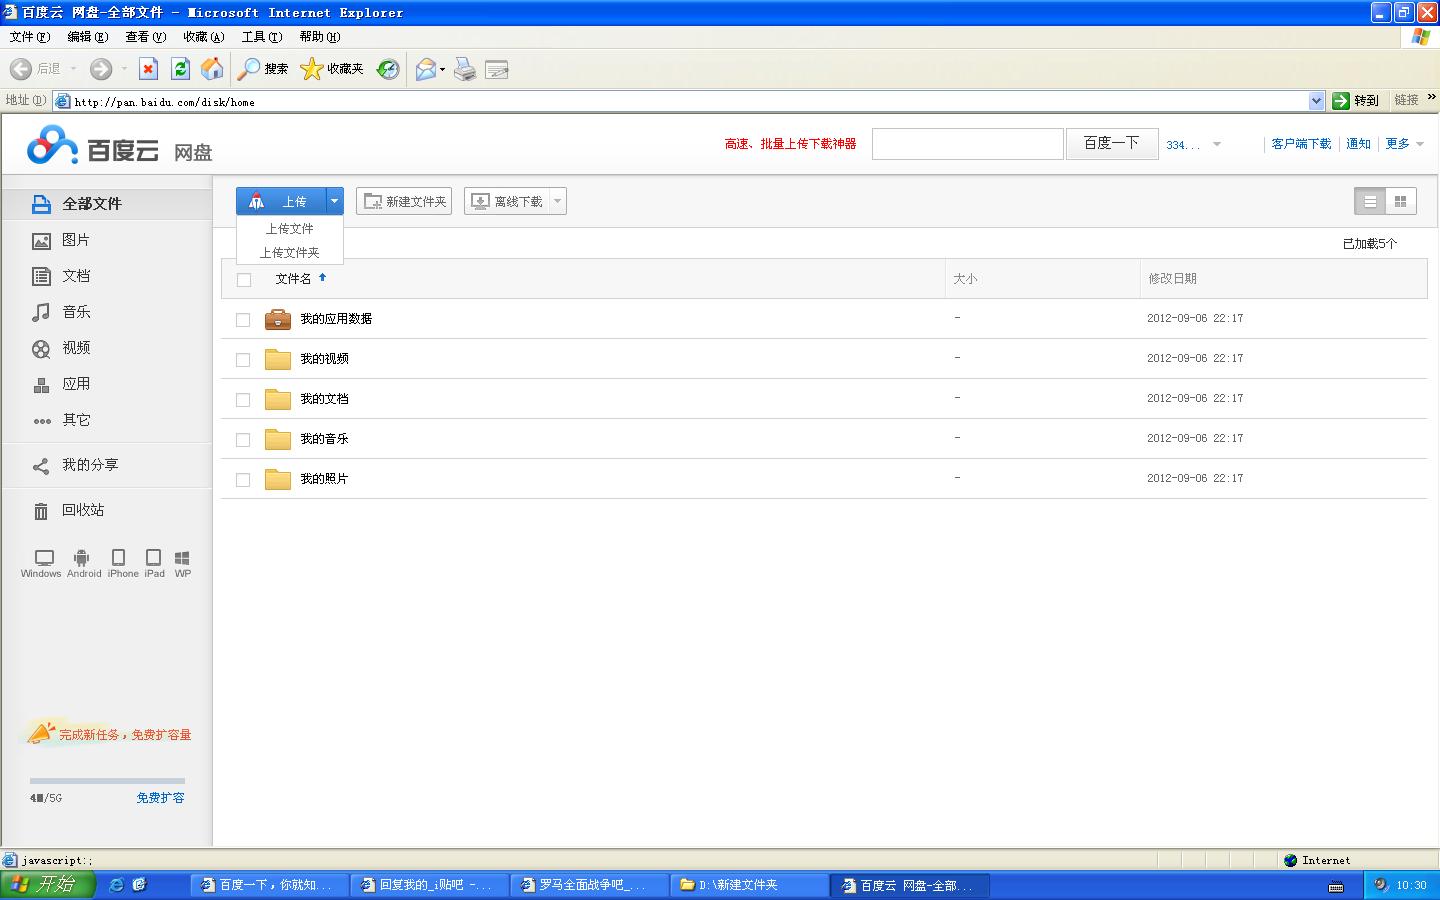Check the box for 我的文档
This screenshot has width=1440, height=900.
[x=243, y=400]
